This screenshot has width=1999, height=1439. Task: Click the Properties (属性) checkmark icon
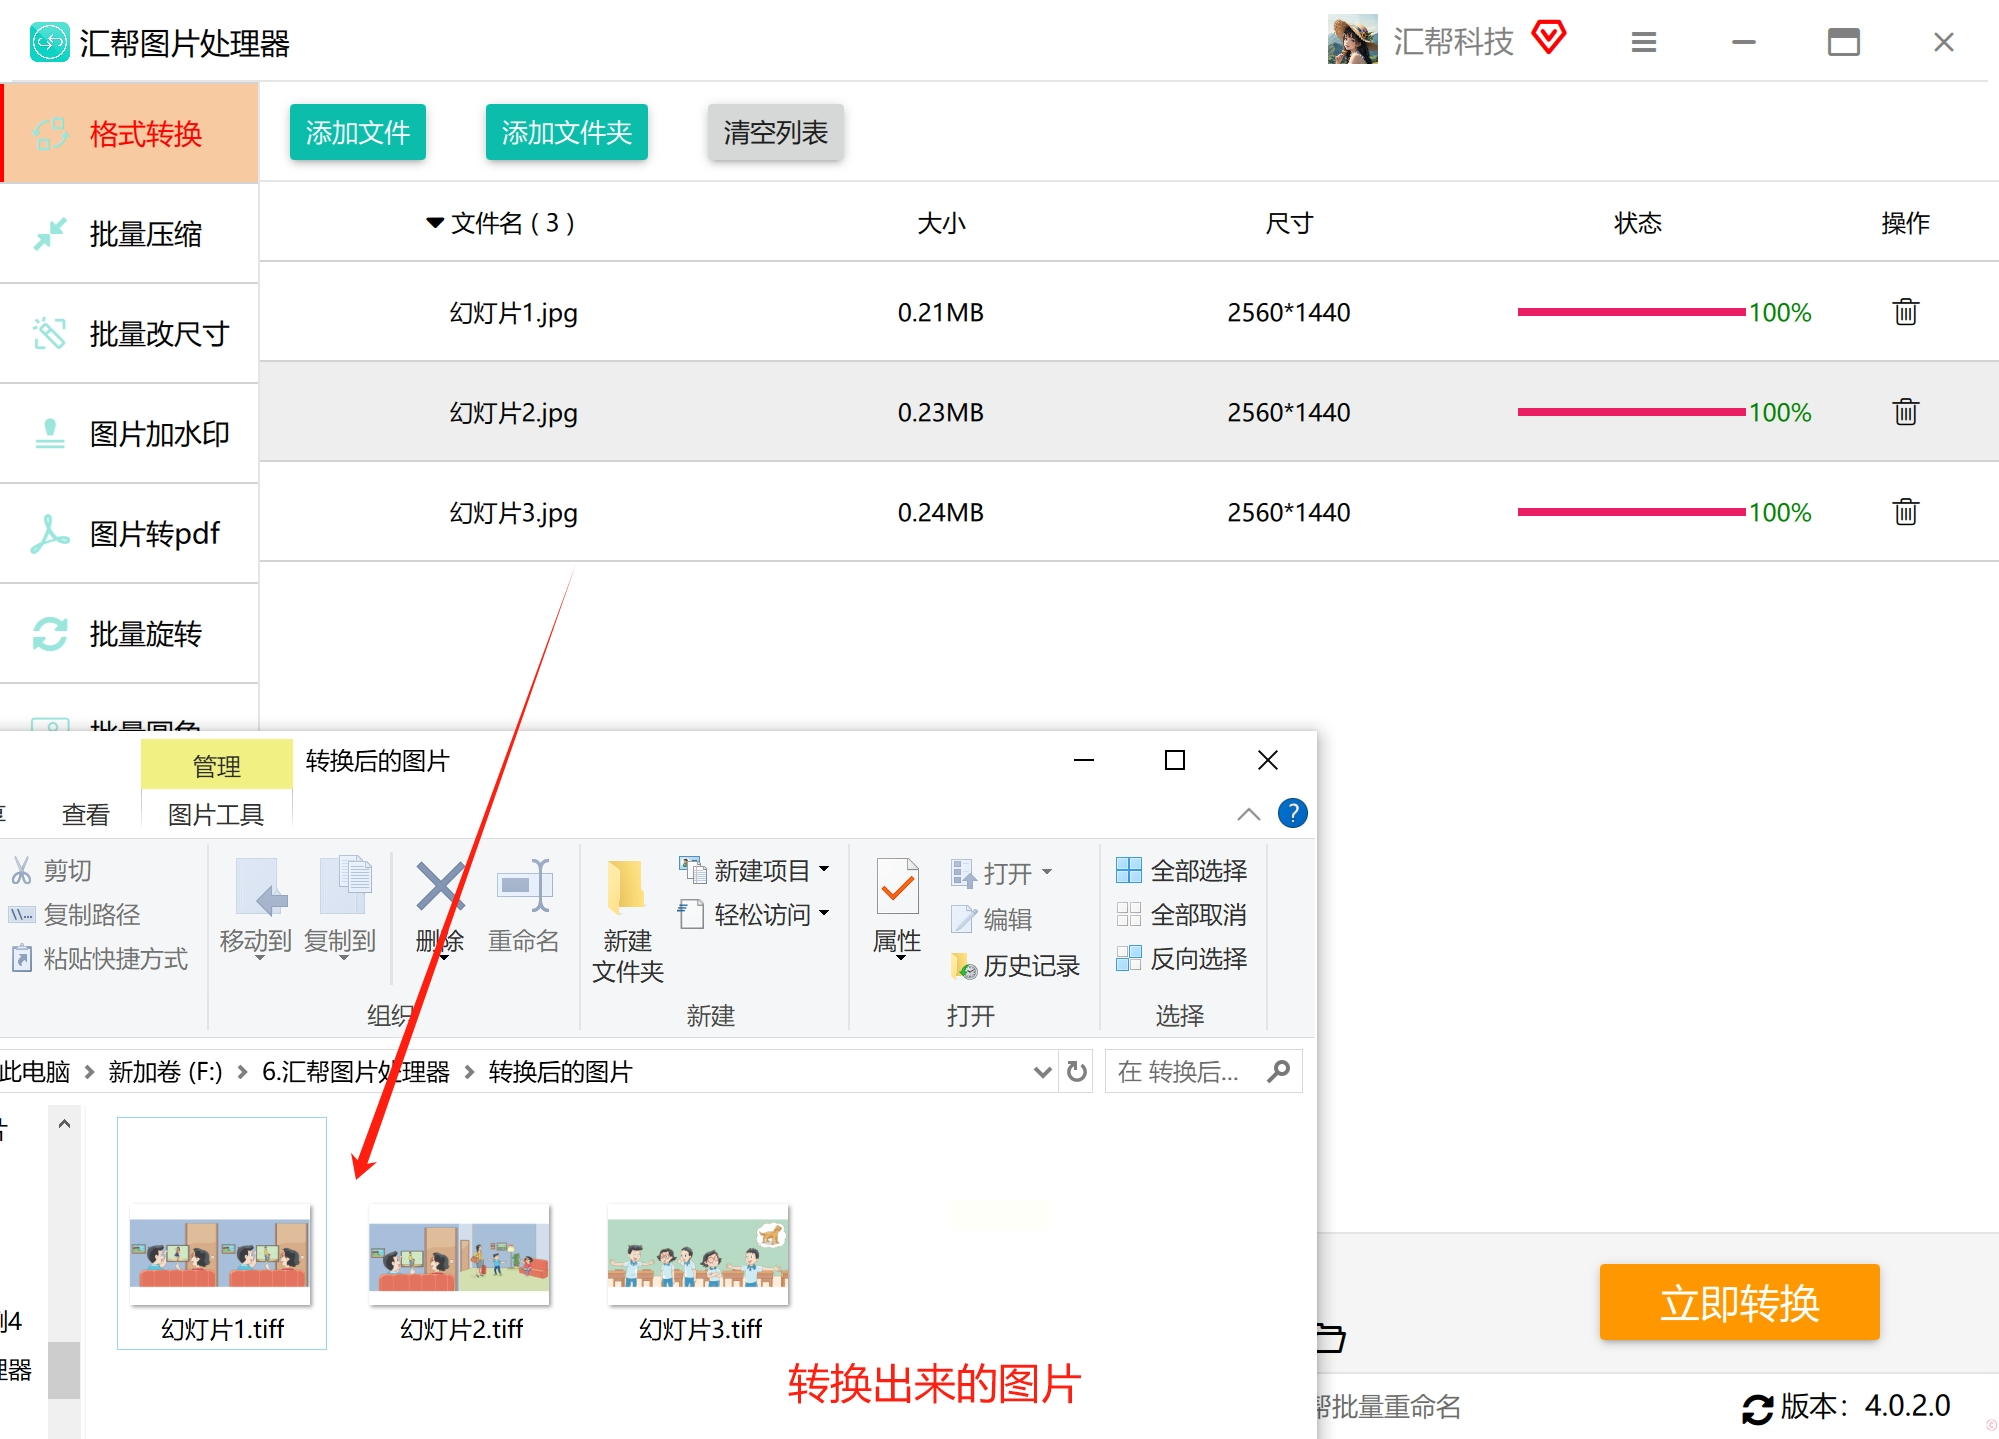[x=897, y=886]
